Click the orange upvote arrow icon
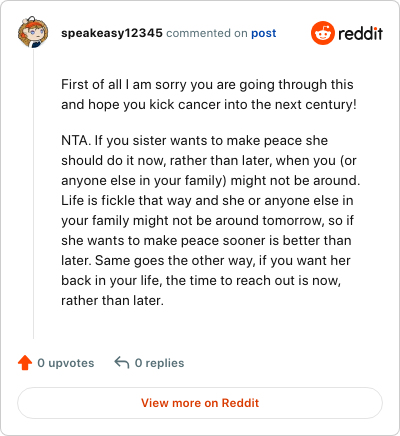Image resolution: width=400 pixels, height=436 pixels. [25, 363]
